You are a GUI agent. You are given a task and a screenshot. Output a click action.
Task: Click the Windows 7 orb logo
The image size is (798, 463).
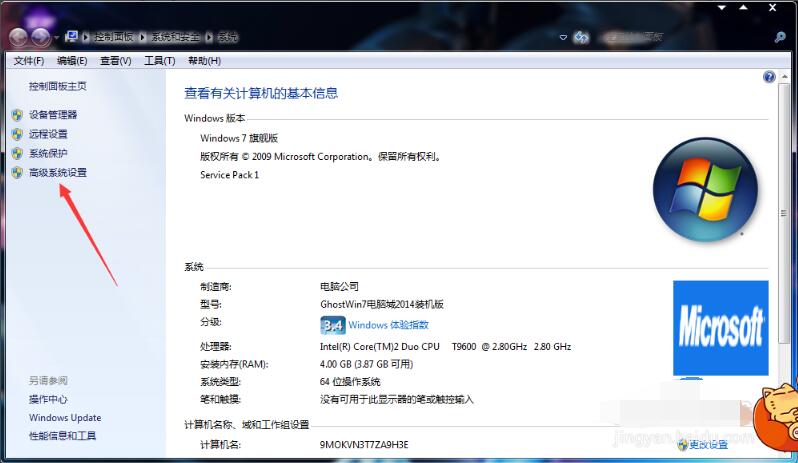click(x=705, y=189)
